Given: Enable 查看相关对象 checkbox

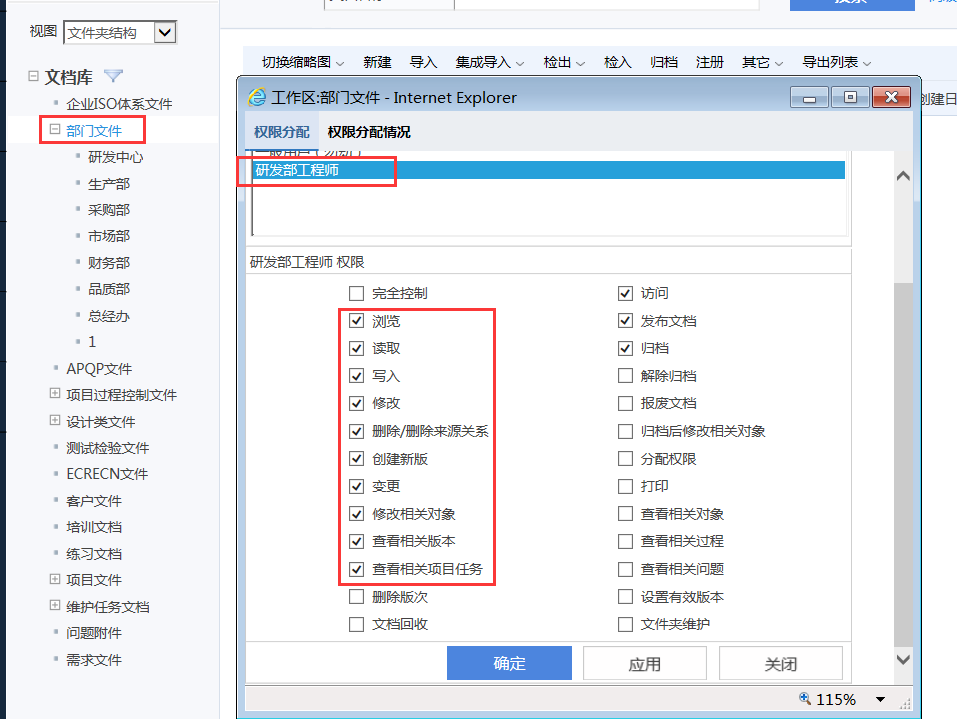Looking at the screenshot, I should 625,514.
